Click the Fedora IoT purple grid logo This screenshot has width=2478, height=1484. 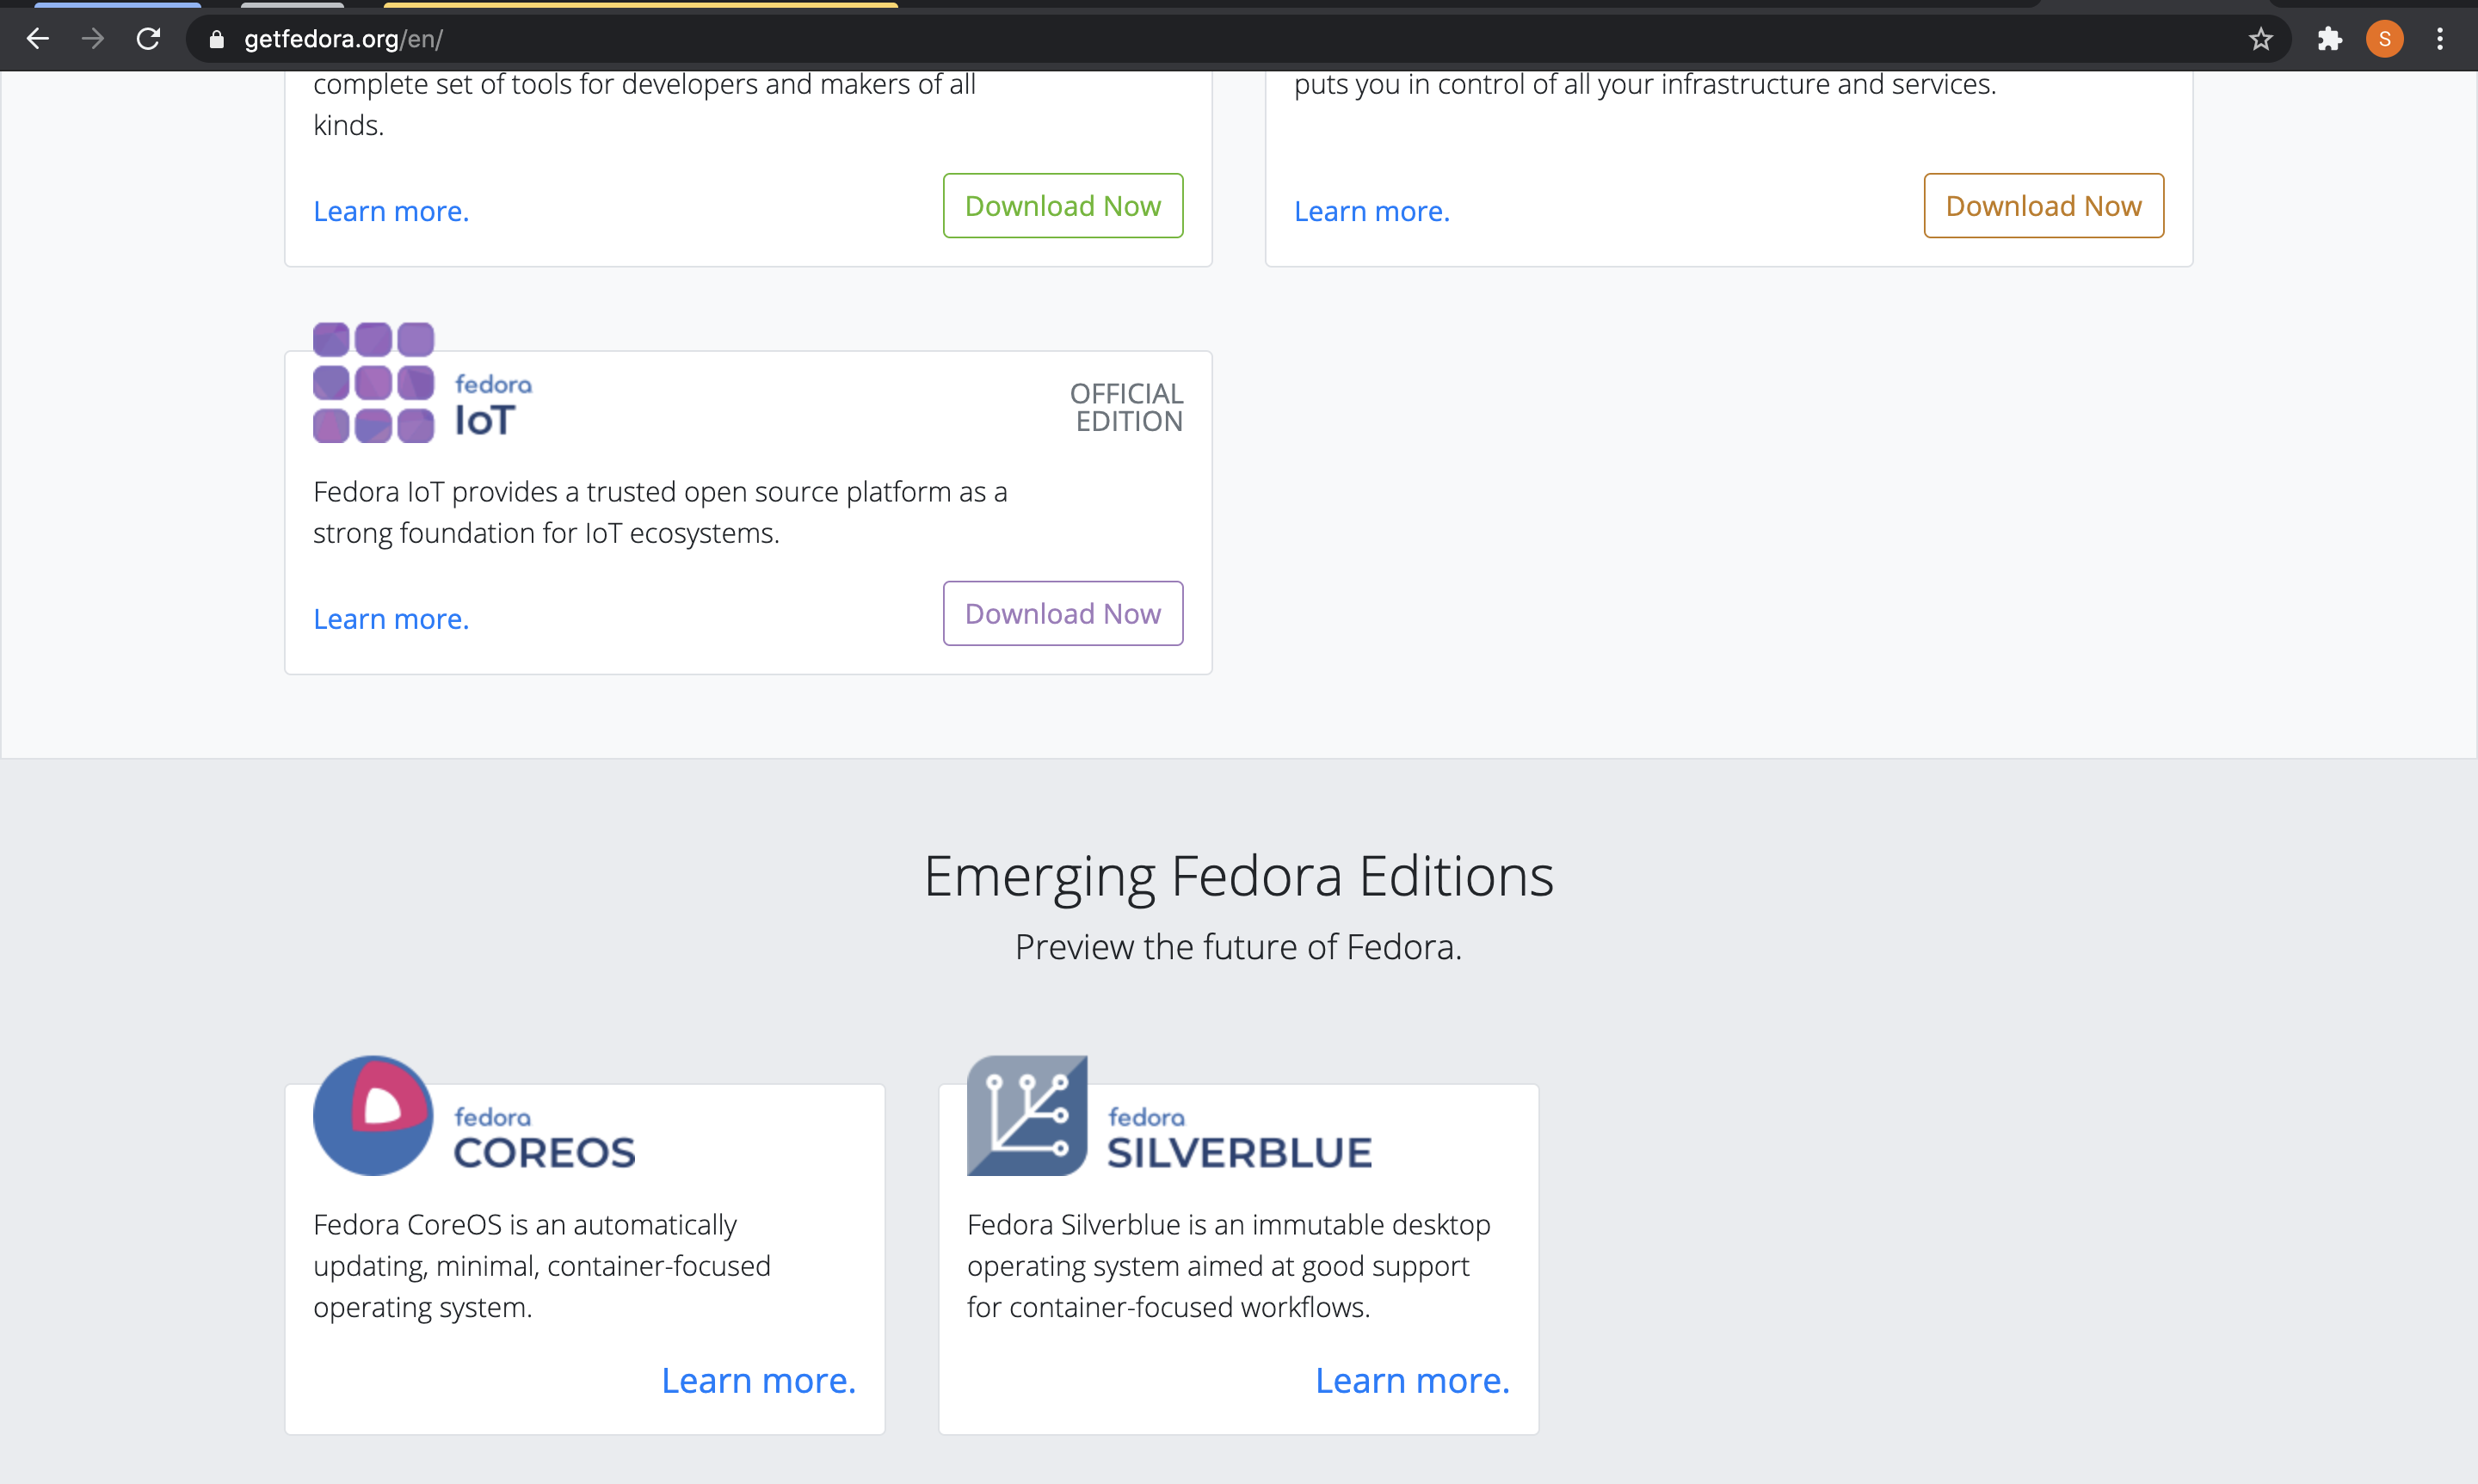click(x=373, y=382)
